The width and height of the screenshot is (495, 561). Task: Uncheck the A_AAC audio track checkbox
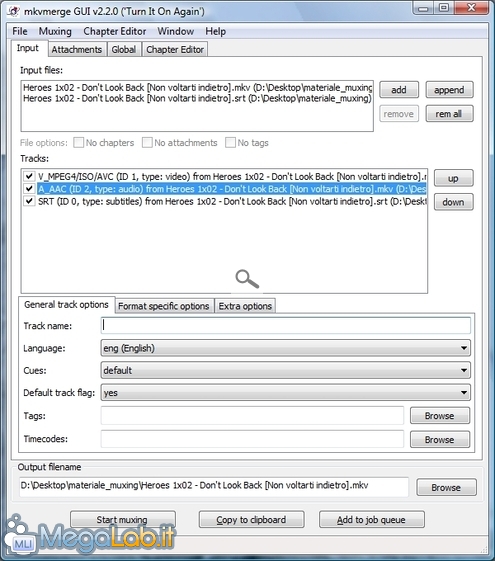[29, 189]
